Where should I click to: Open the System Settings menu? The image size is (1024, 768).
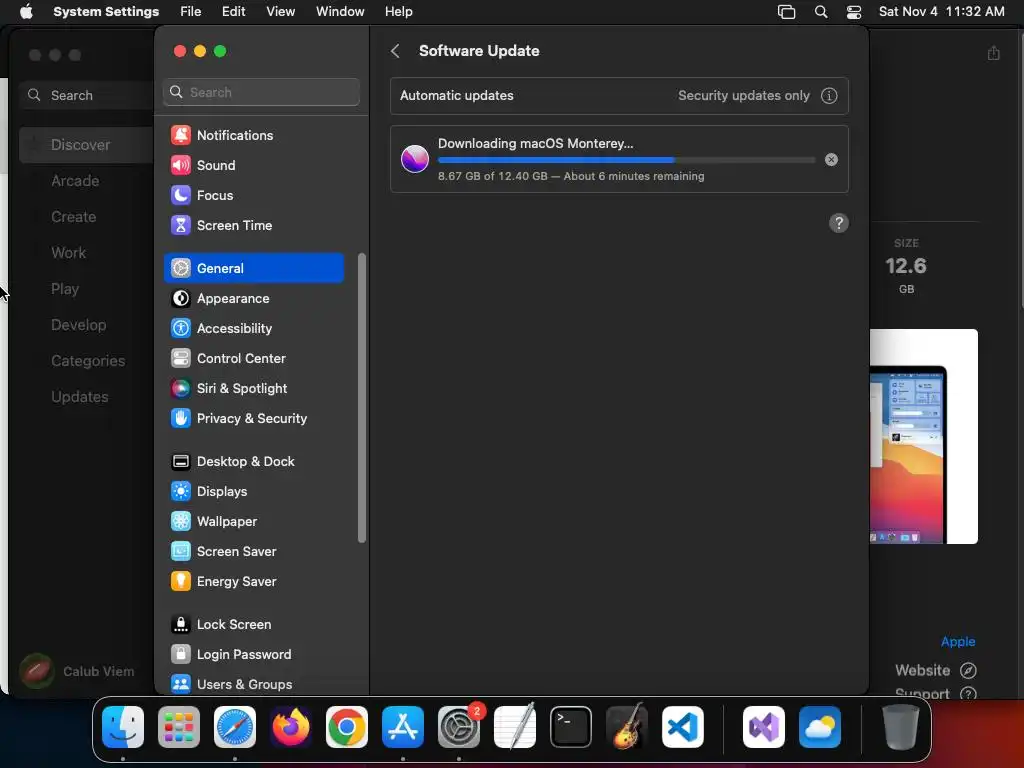tap(106, 12)
